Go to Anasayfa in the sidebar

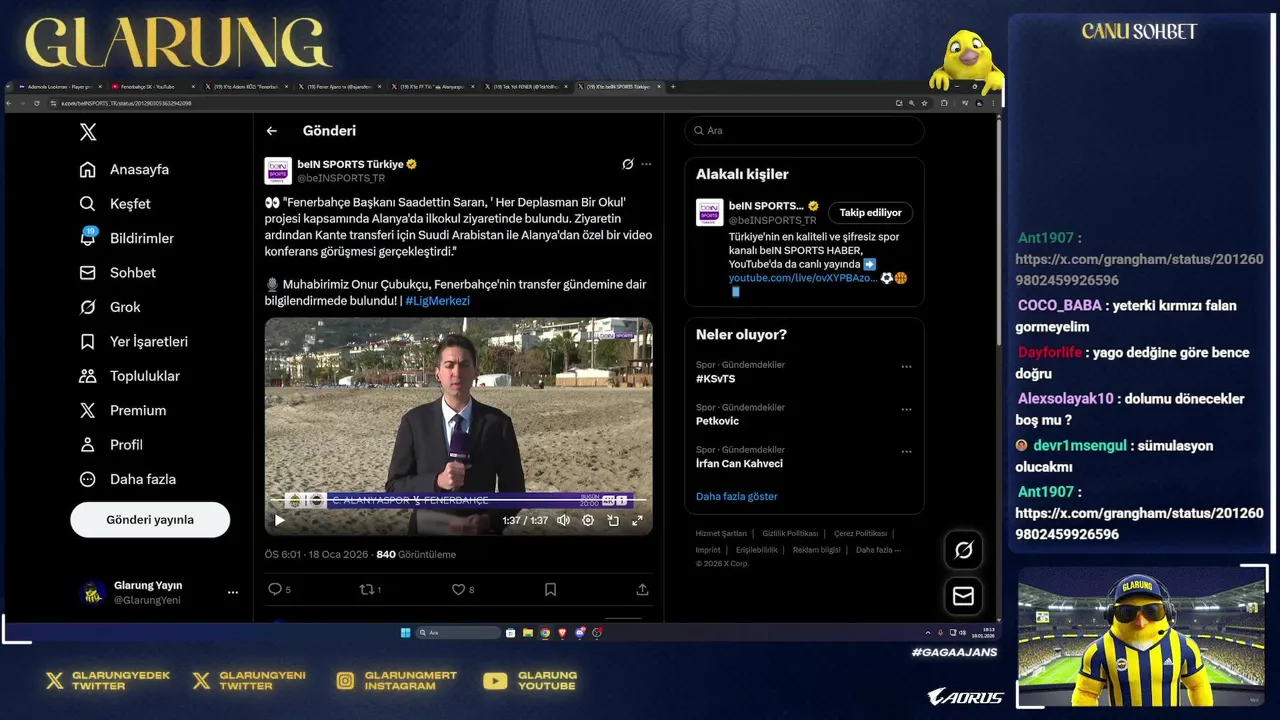[x=124, y=170]
